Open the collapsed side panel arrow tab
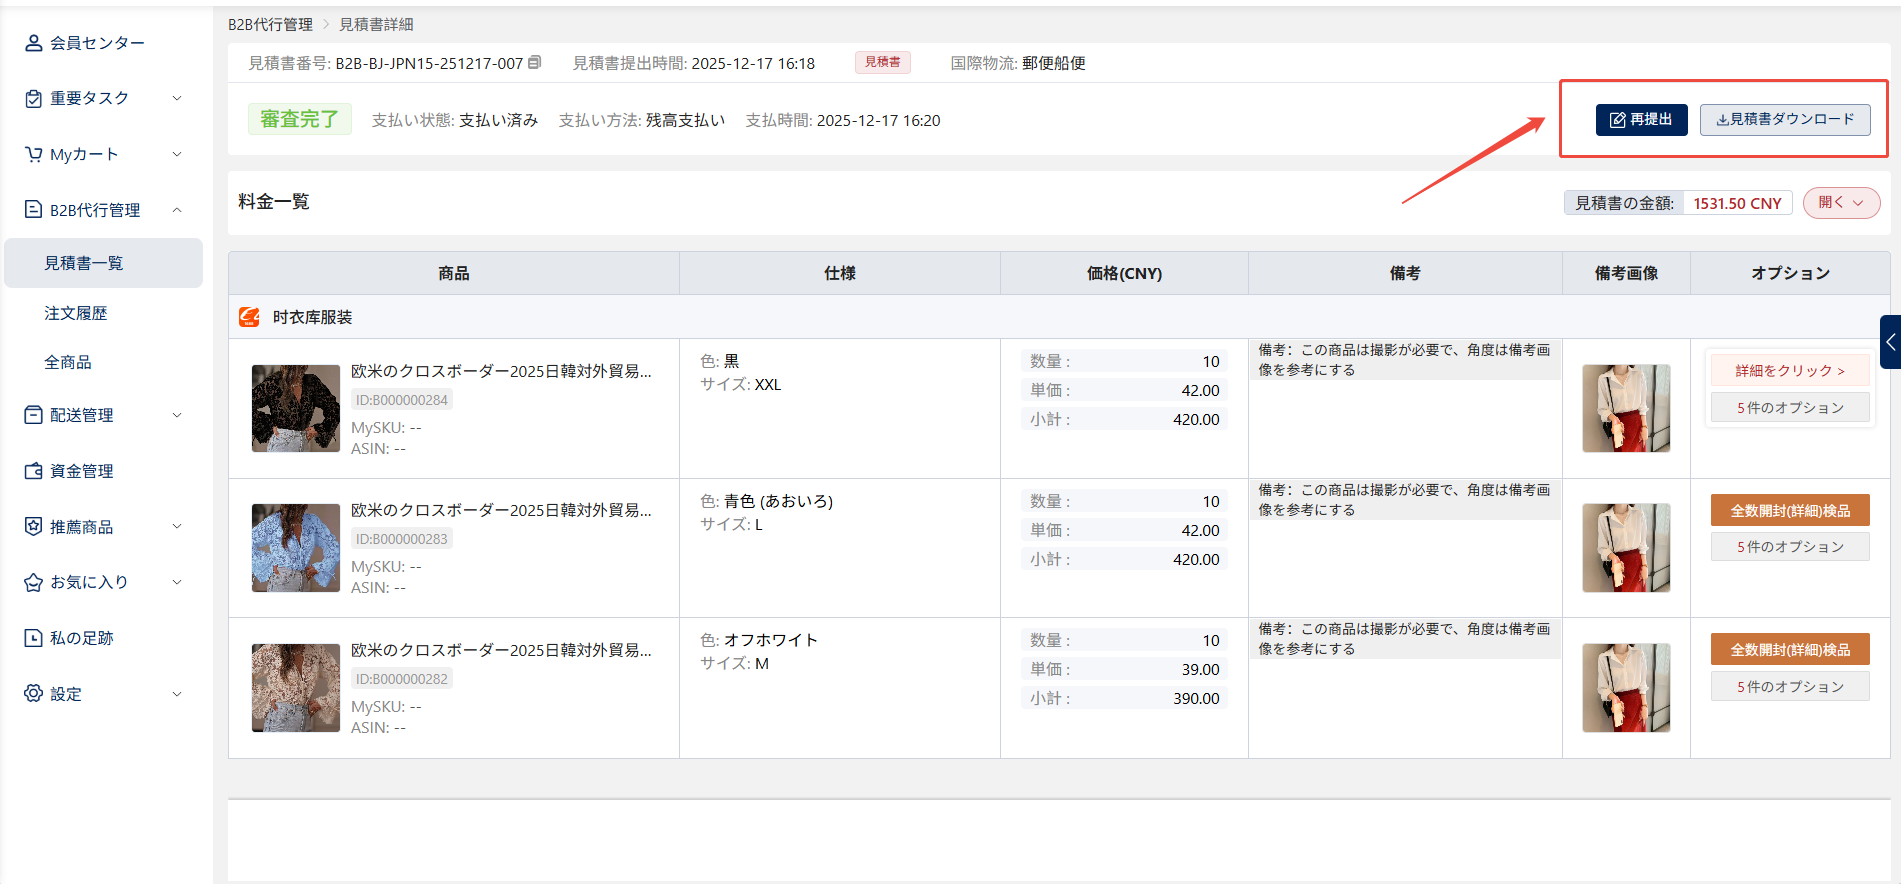Viewport: 1901px width, 884px height. pyautogui.click(x=1890, y=342)
